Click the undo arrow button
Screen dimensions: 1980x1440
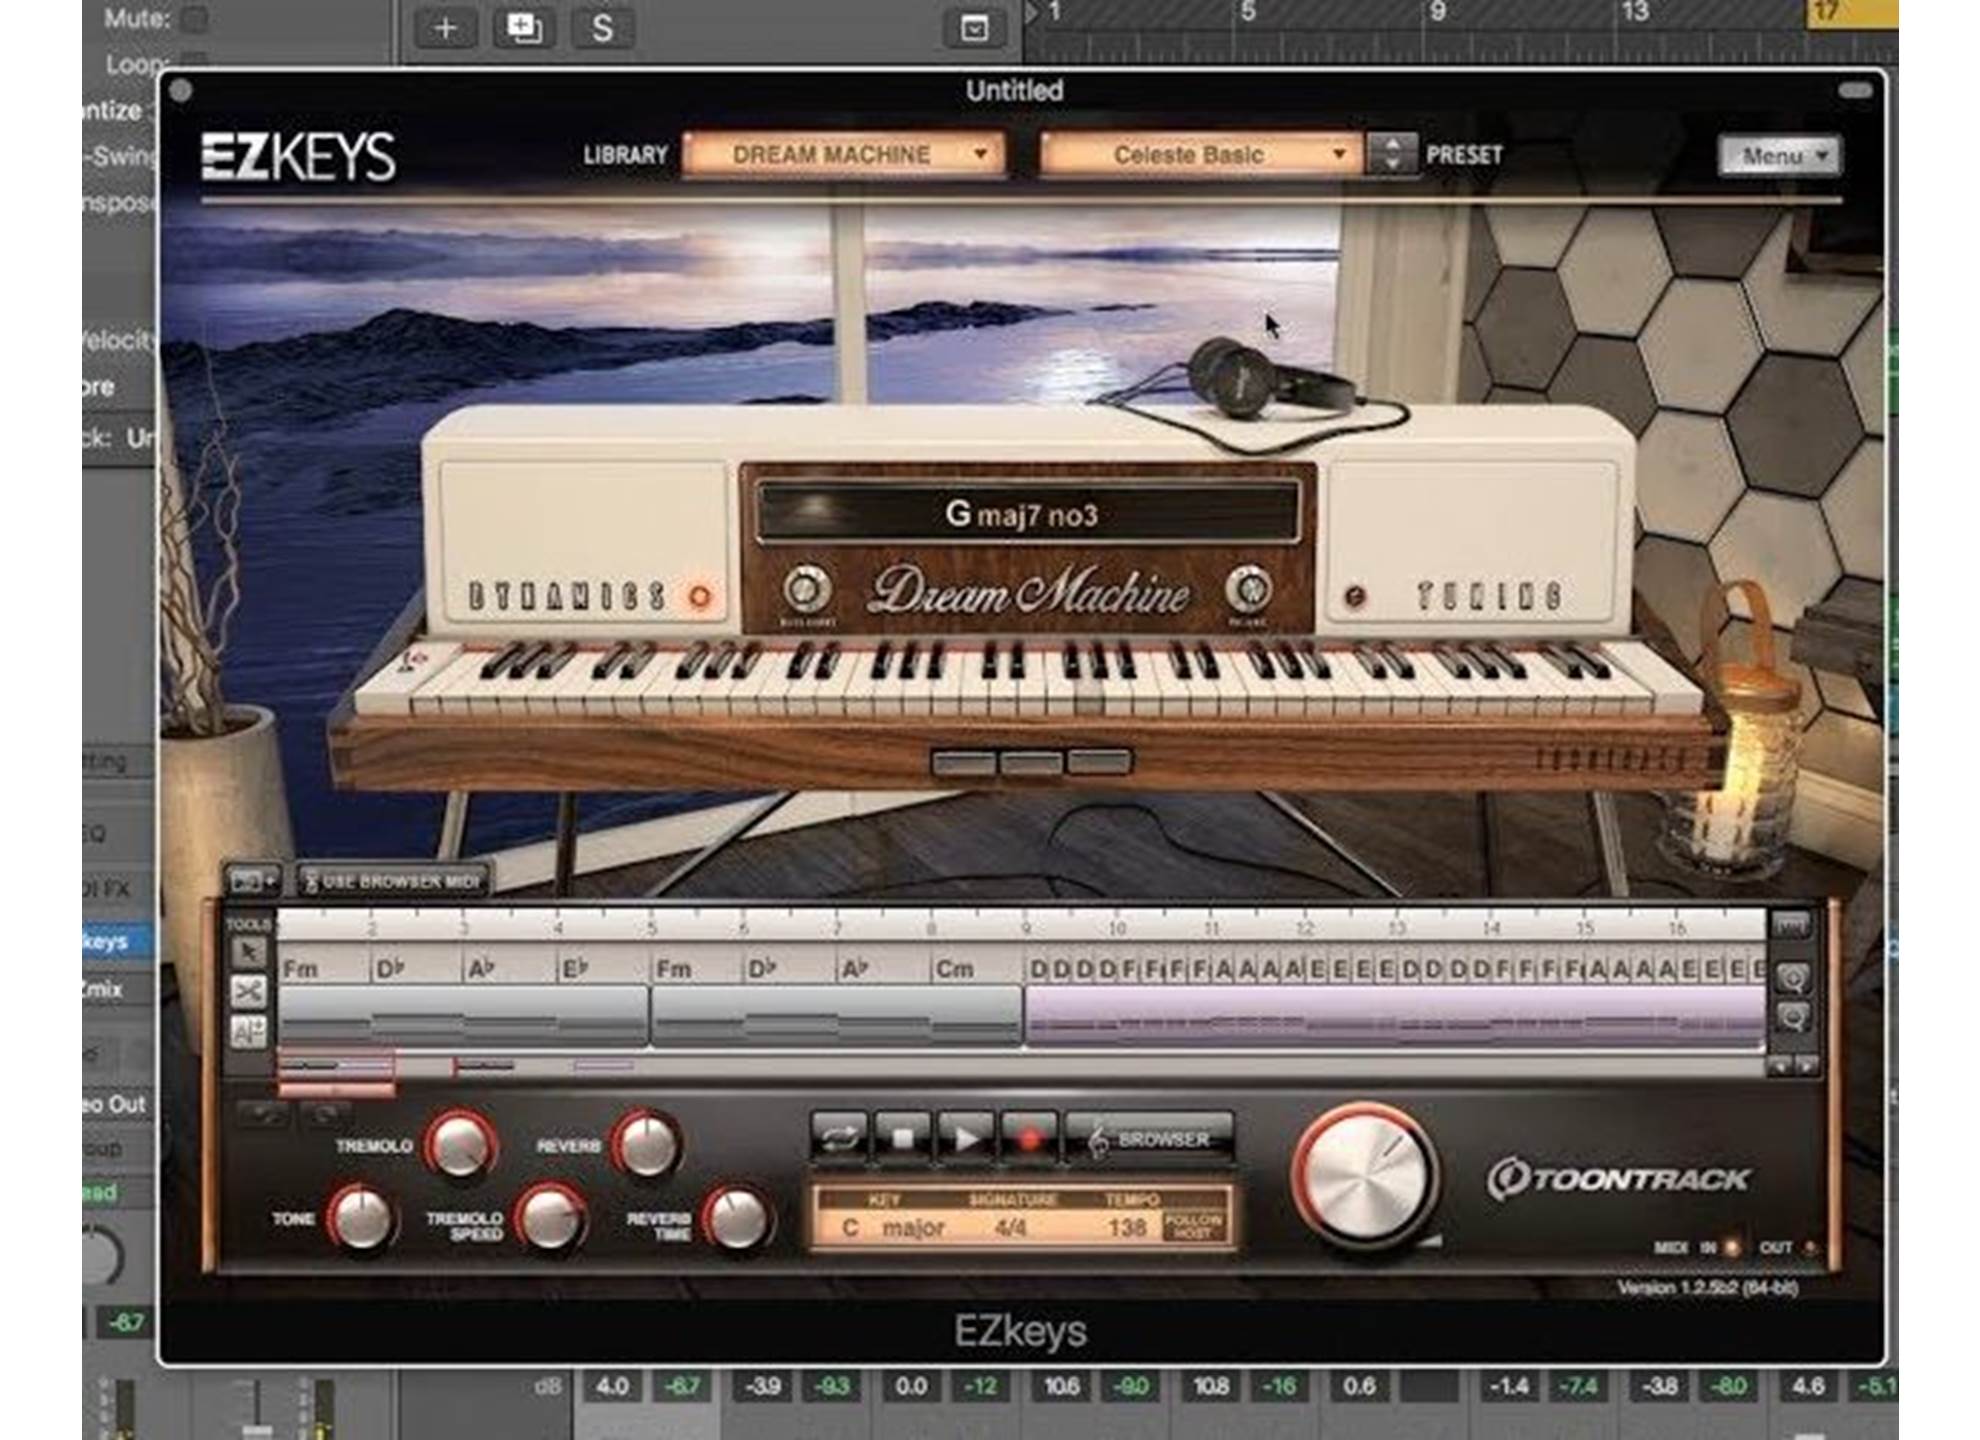(x=263, y=1112)
